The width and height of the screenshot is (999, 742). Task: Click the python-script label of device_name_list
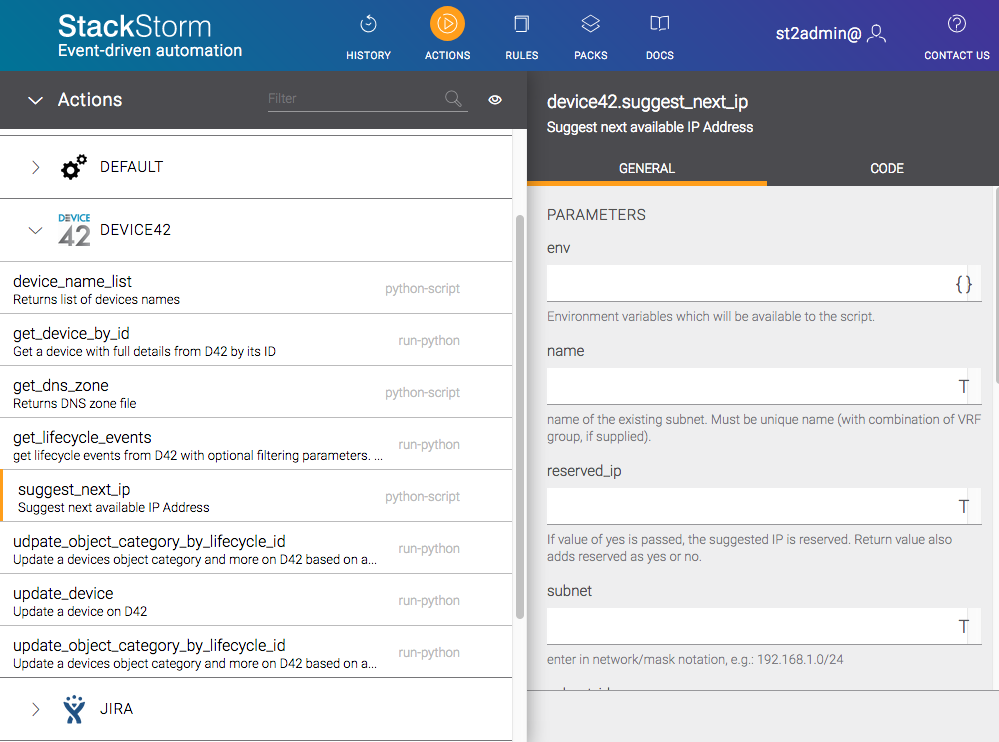pos(422,289)
